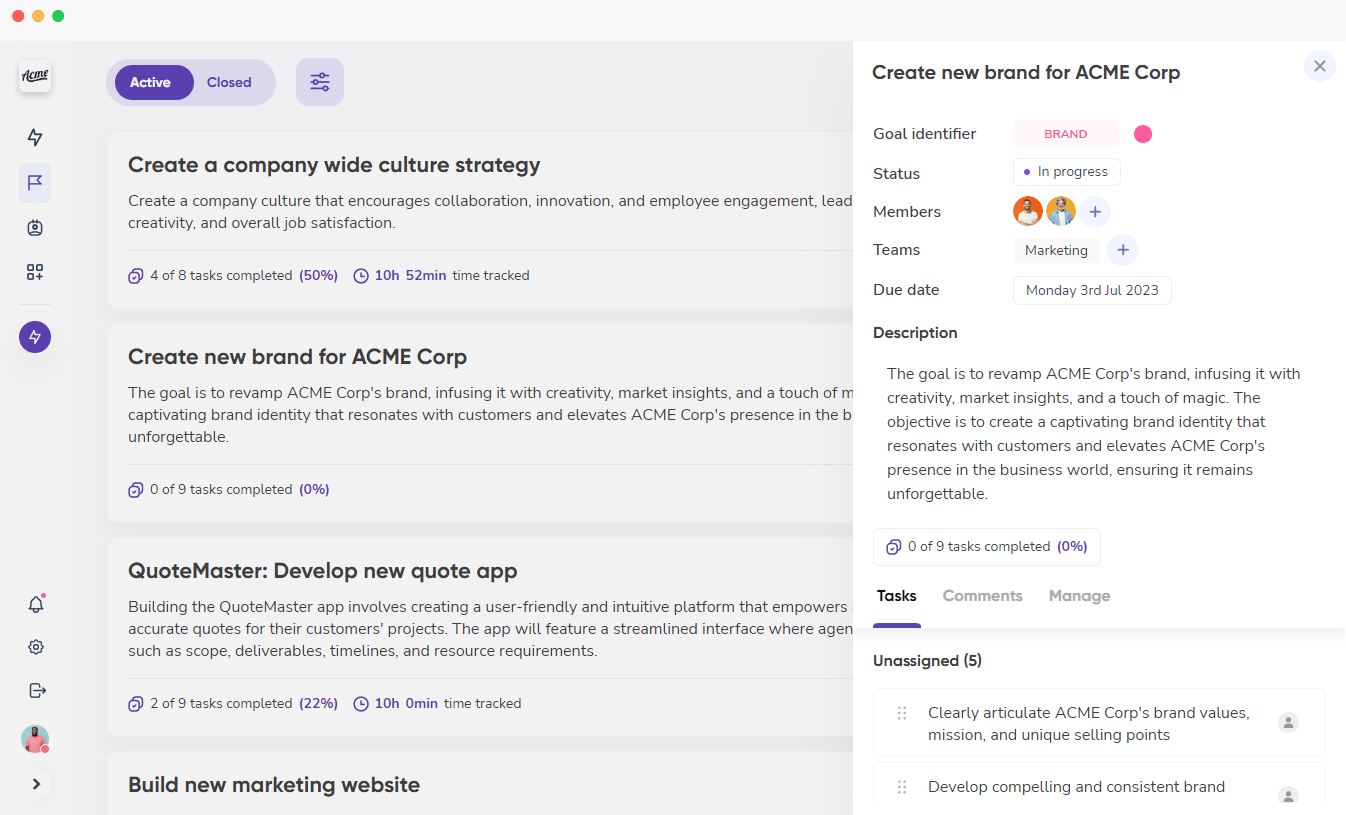Image resolution: width=1346 pixels, height=815 pixels.
Task: Assign user to the brand values task
Action: [1289, 722]
